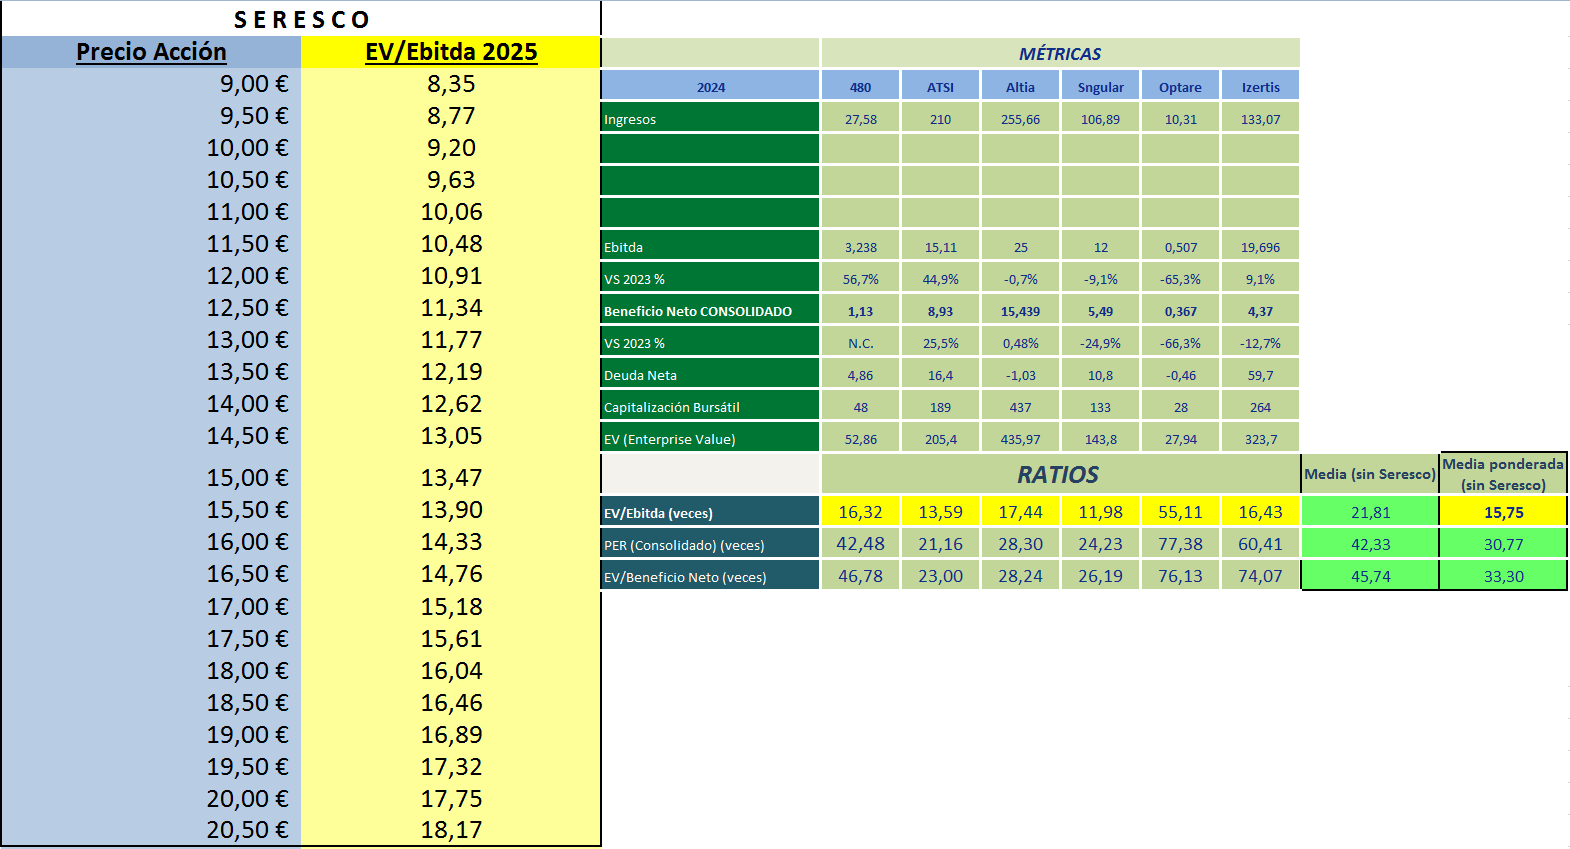Select the 20,50 € price cell
The image size is (1570, 849).
(151, 830)
